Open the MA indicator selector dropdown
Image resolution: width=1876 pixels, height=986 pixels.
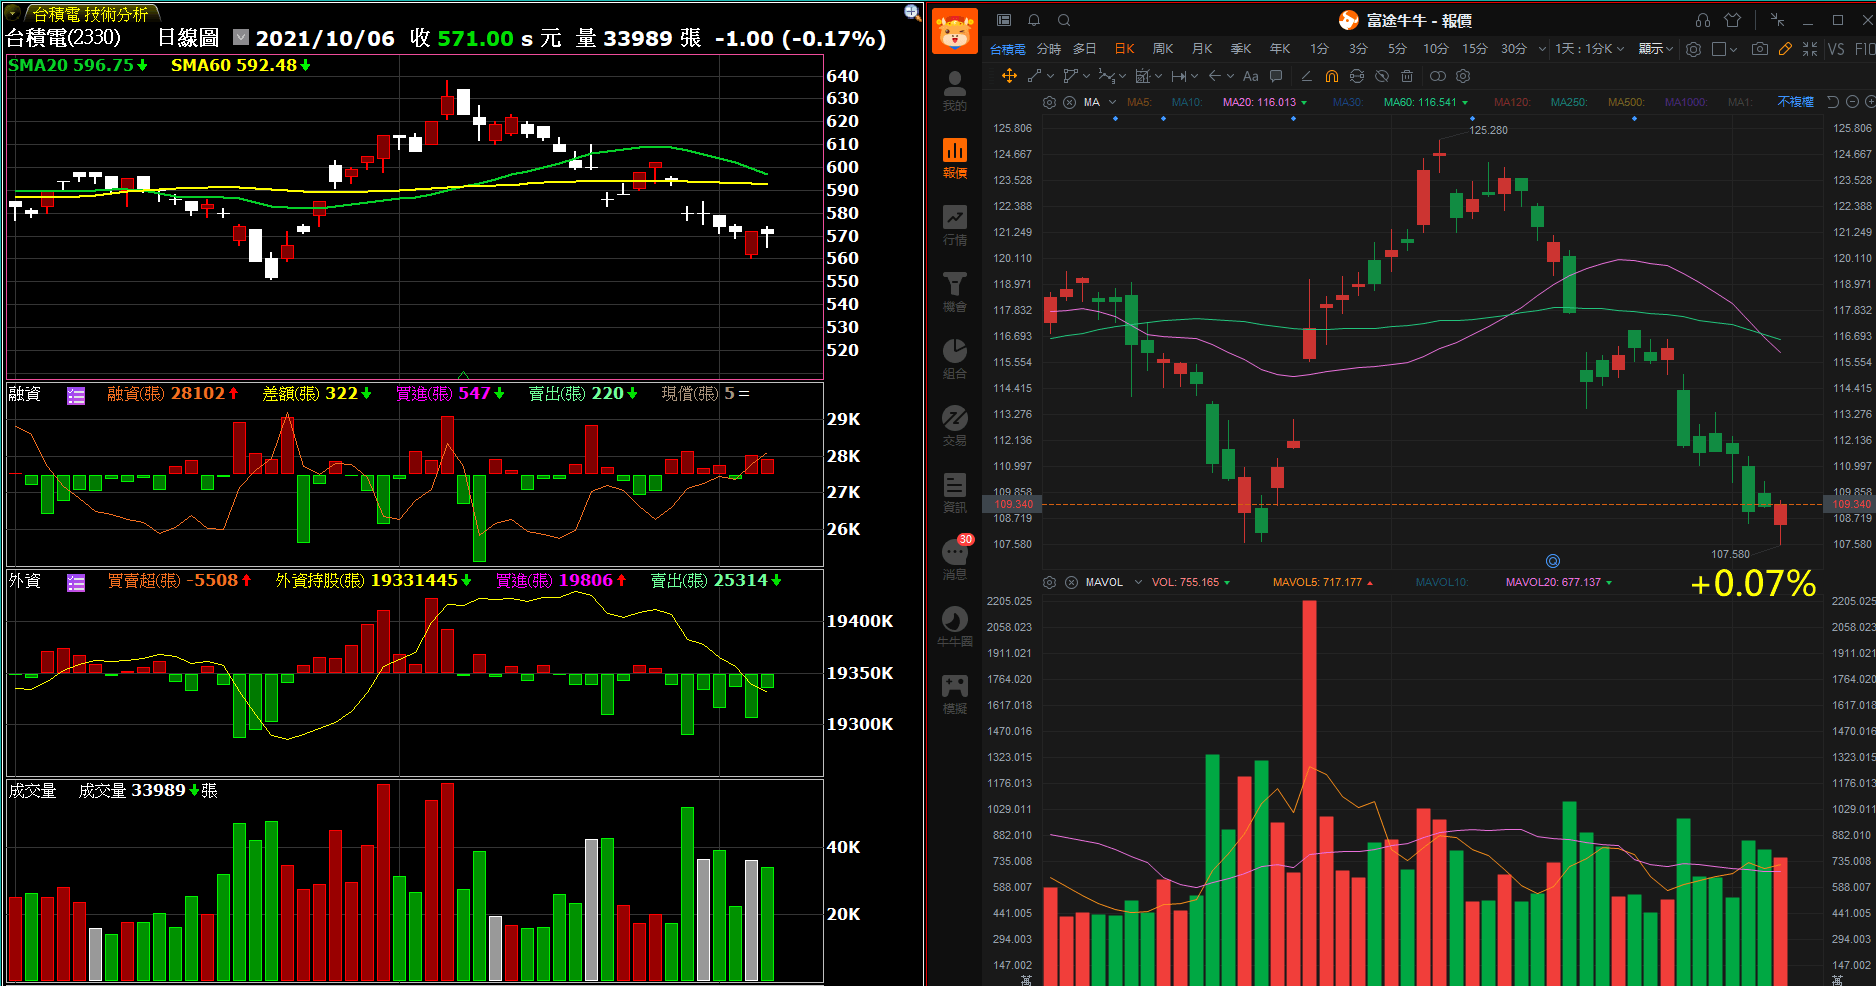[x=1112, y=102]
